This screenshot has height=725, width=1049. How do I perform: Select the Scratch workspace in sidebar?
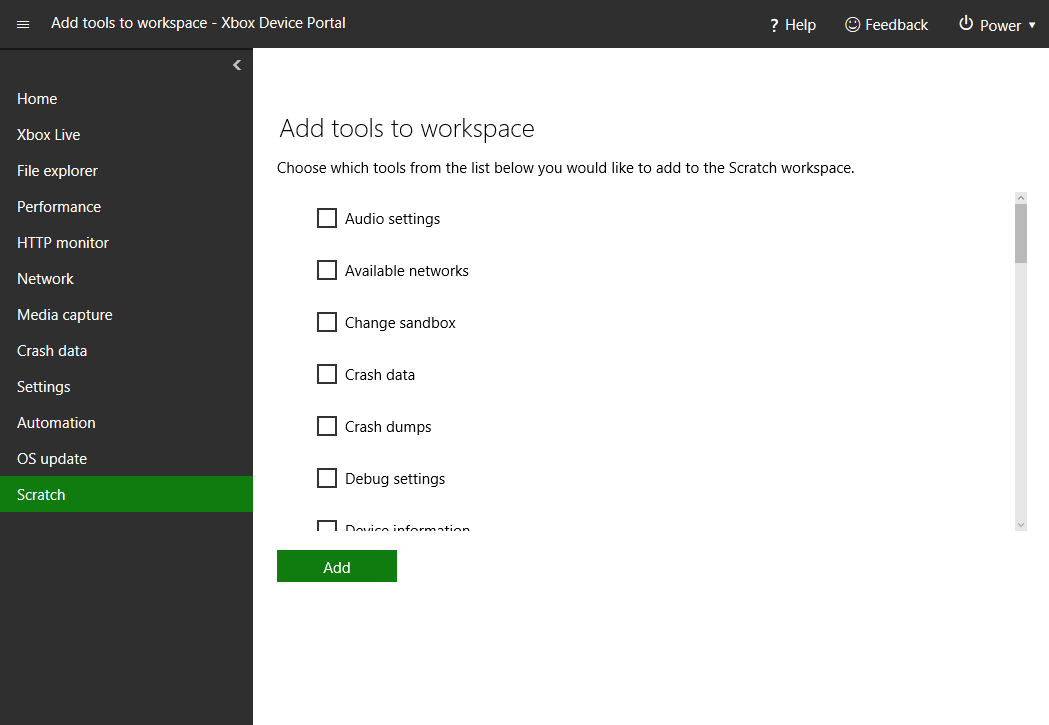[126, 494]
